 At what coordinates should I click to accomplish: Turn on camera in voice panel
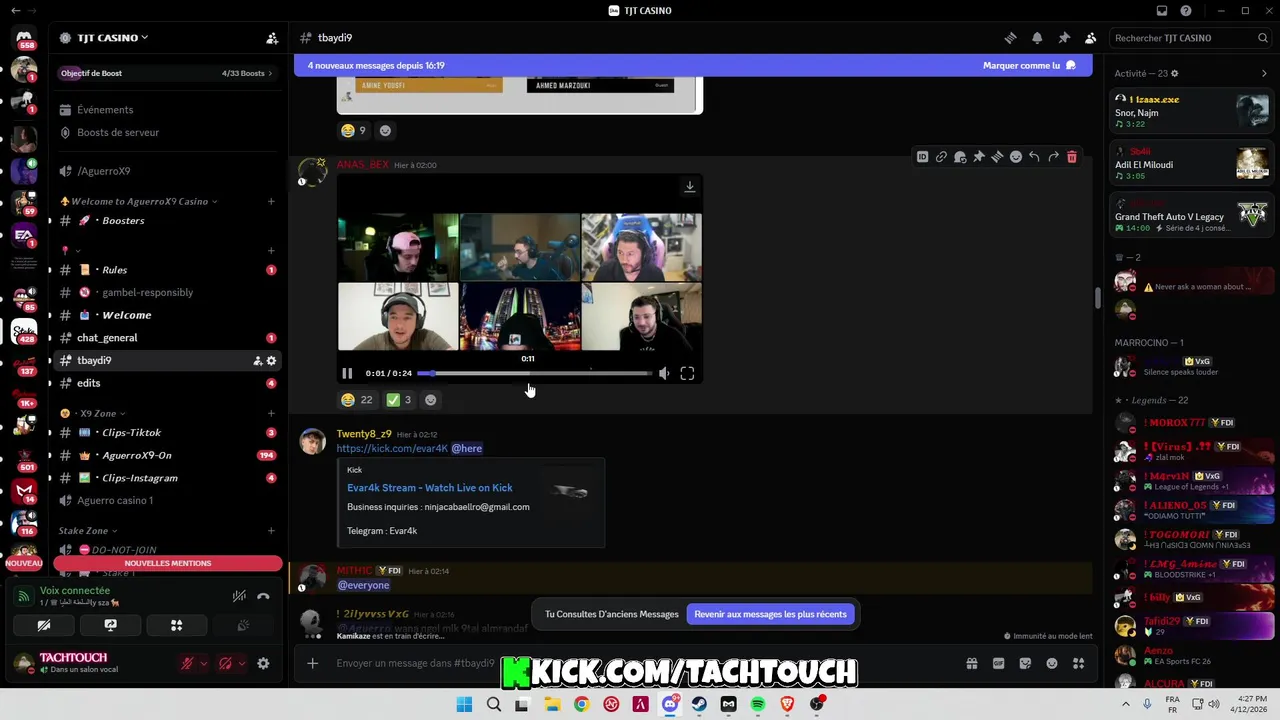[45, 625]
